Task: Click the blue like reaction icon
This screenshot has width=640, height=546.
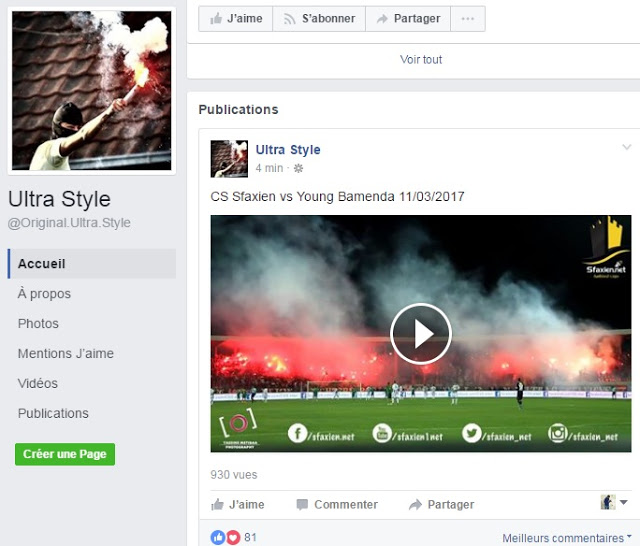Action: [x=218, y=537]
